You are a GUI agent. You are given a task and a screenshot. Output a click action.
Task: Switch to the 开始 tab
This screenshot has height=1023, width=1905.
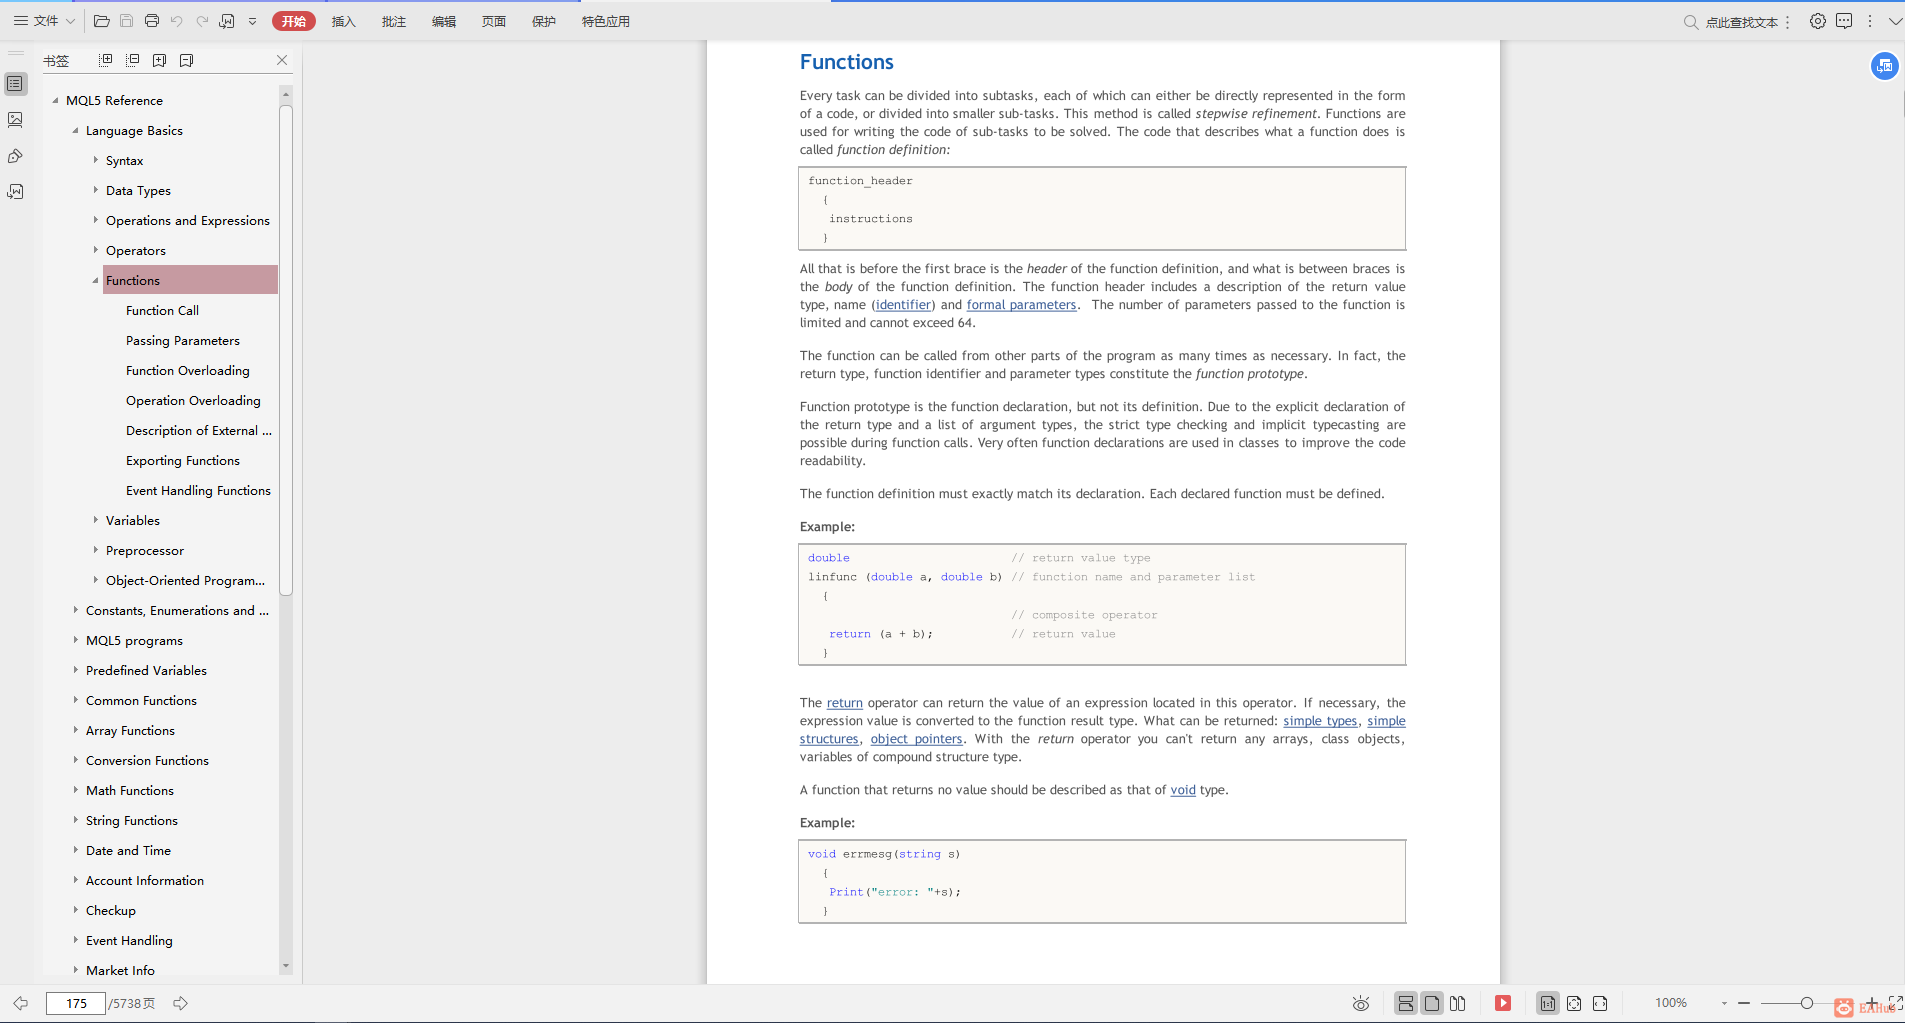point(294,21)
